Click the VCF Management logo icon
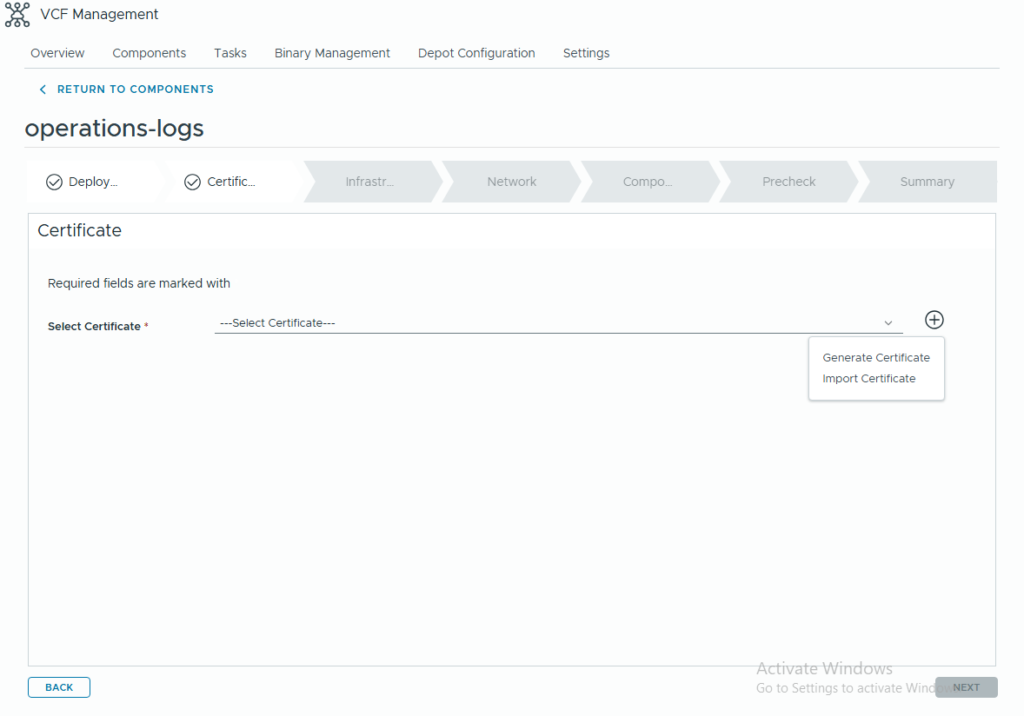 [17, 15]
